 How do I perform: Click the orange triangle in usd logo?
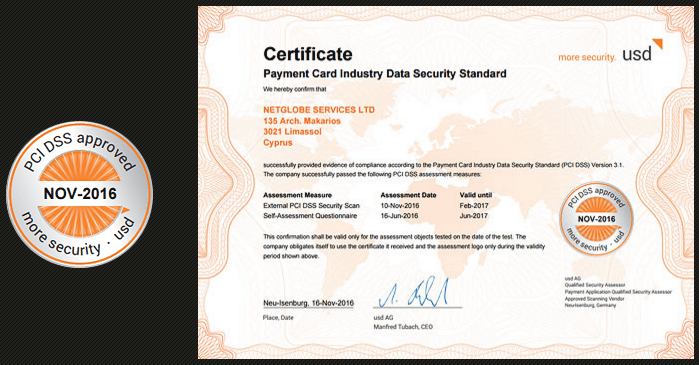(x=658, y=44)
